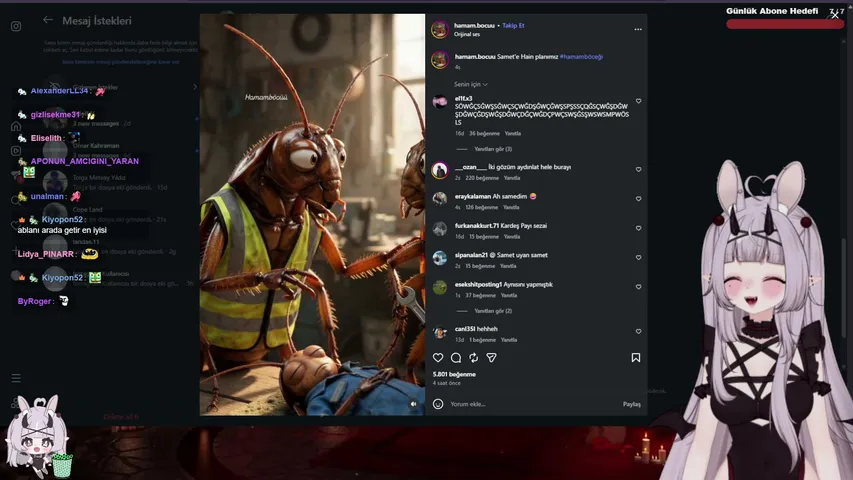853x480 pixels.
Task: Click AlexanderLL34 username in chat overlay
Action: click(59, 91)
